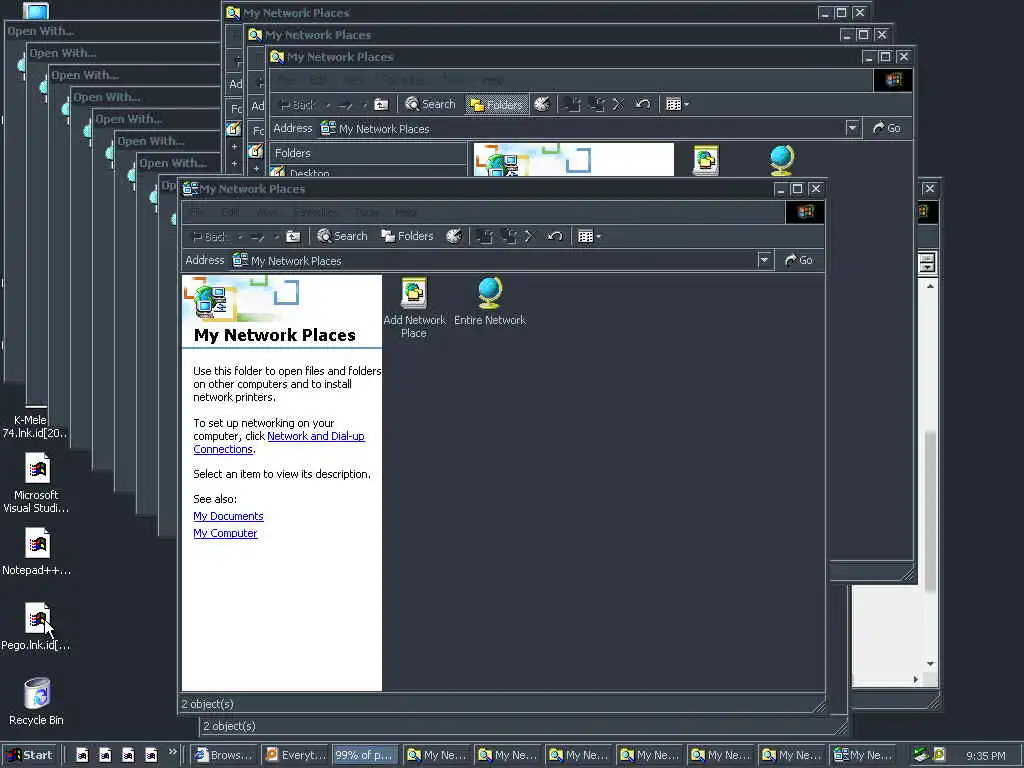
Task: Open Help menu in front window
Action: point(406,212)
